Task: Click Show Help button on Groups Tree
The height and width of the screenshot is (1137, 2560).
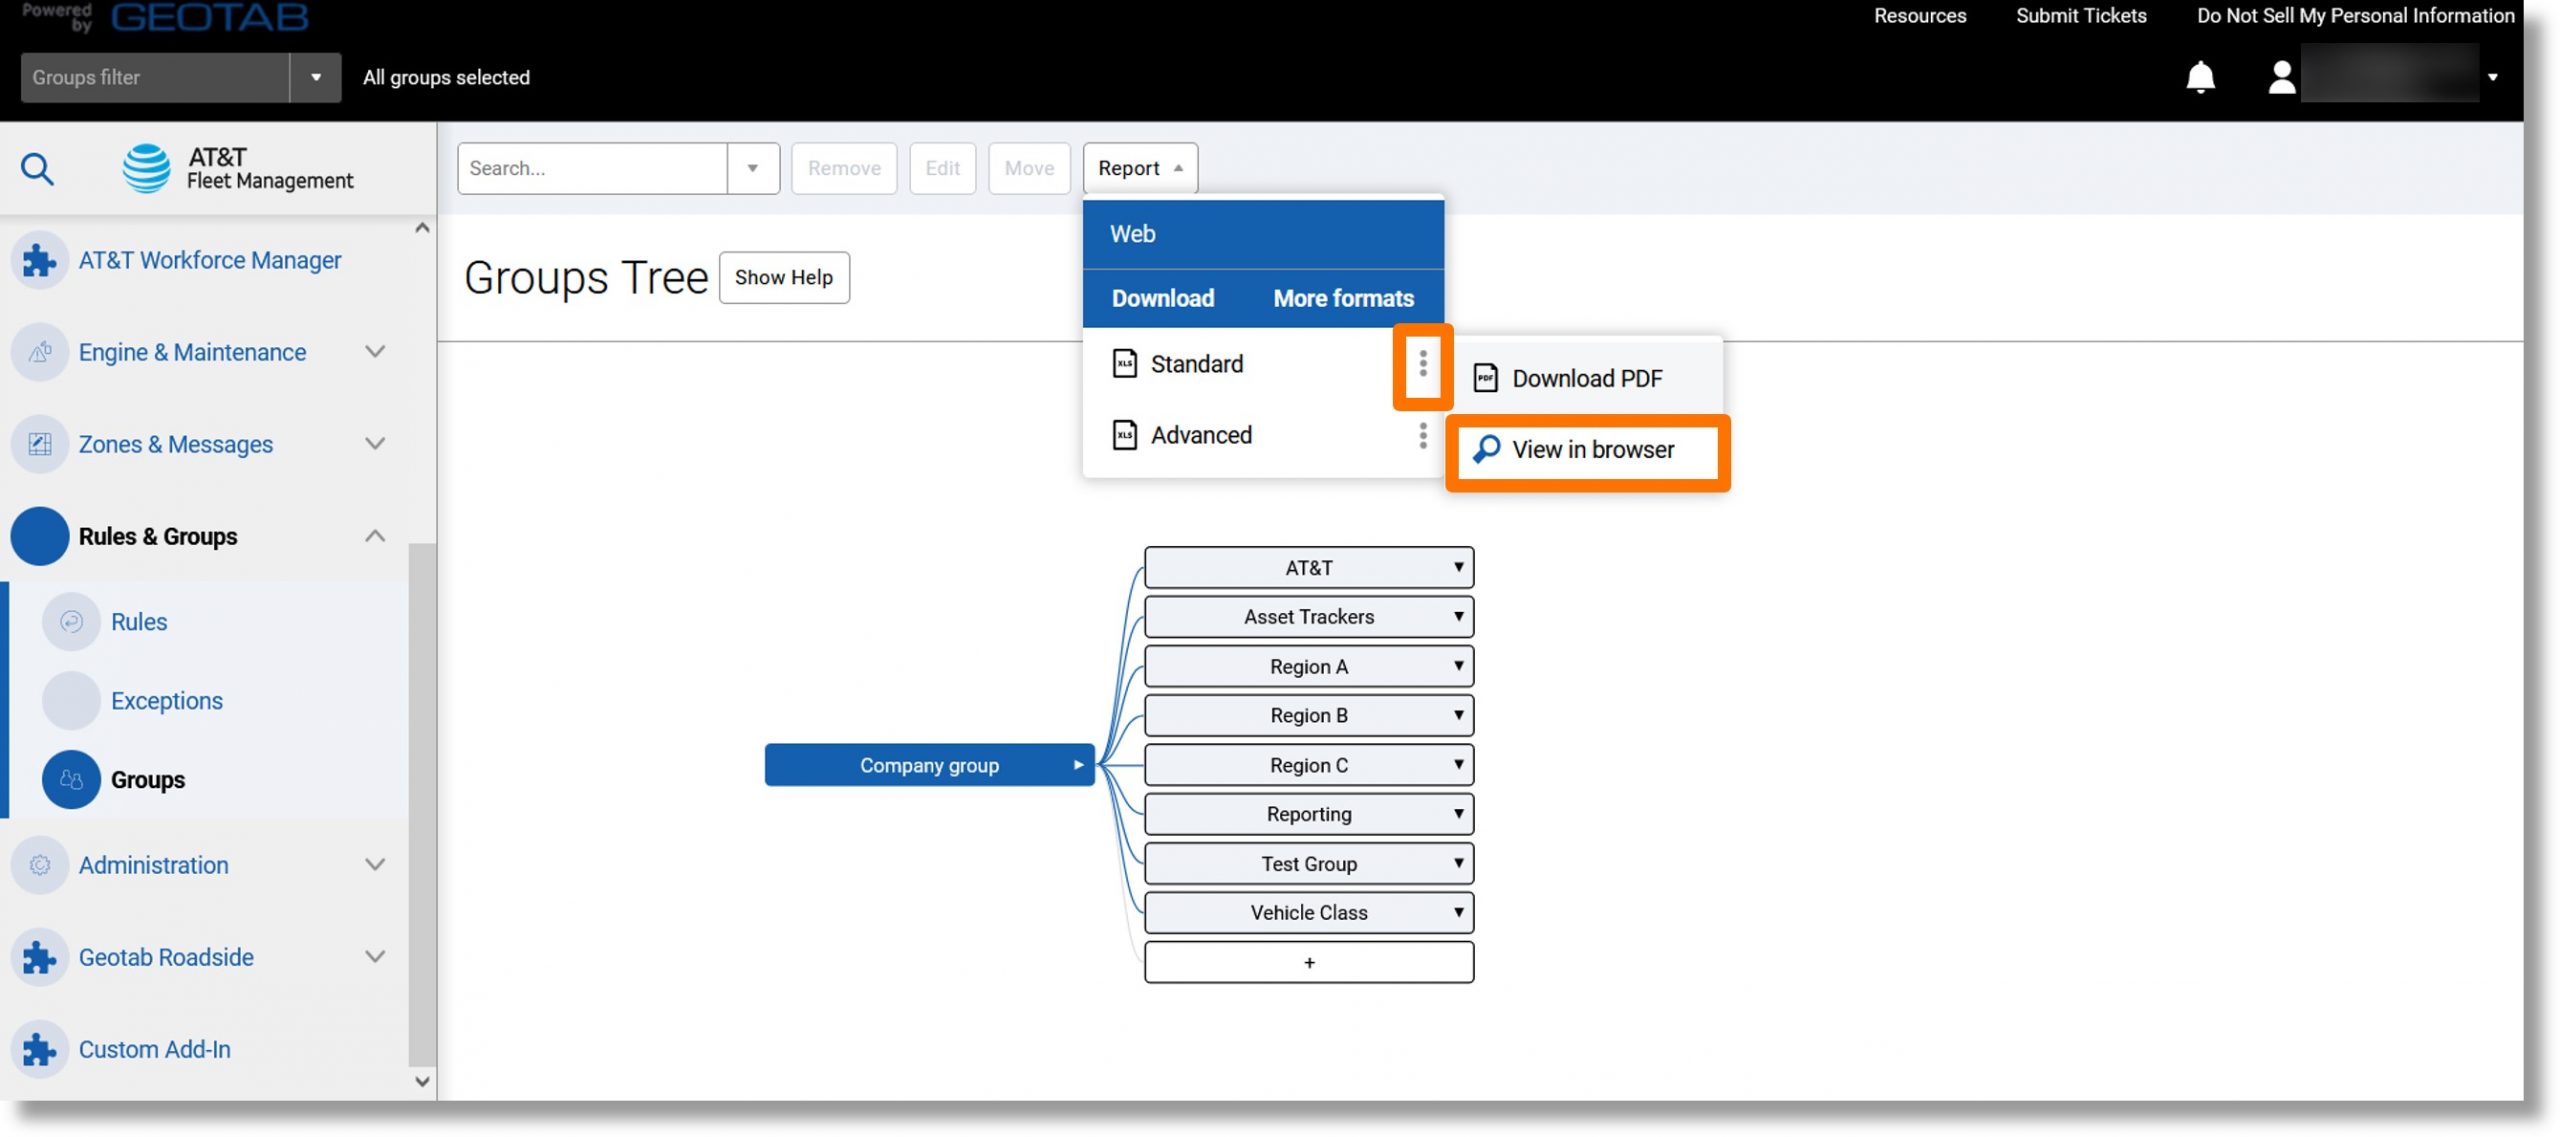Action: [784, 276]
